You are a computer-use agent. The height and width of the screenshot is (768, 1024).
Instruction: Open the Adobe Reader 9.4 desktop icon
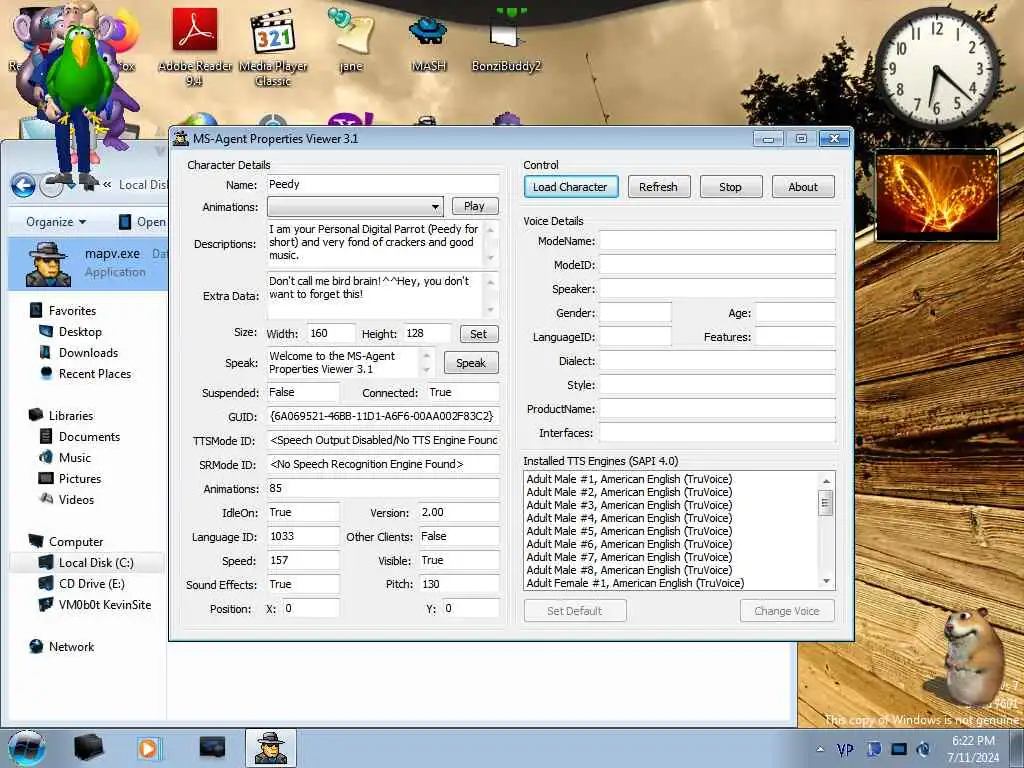195,47
